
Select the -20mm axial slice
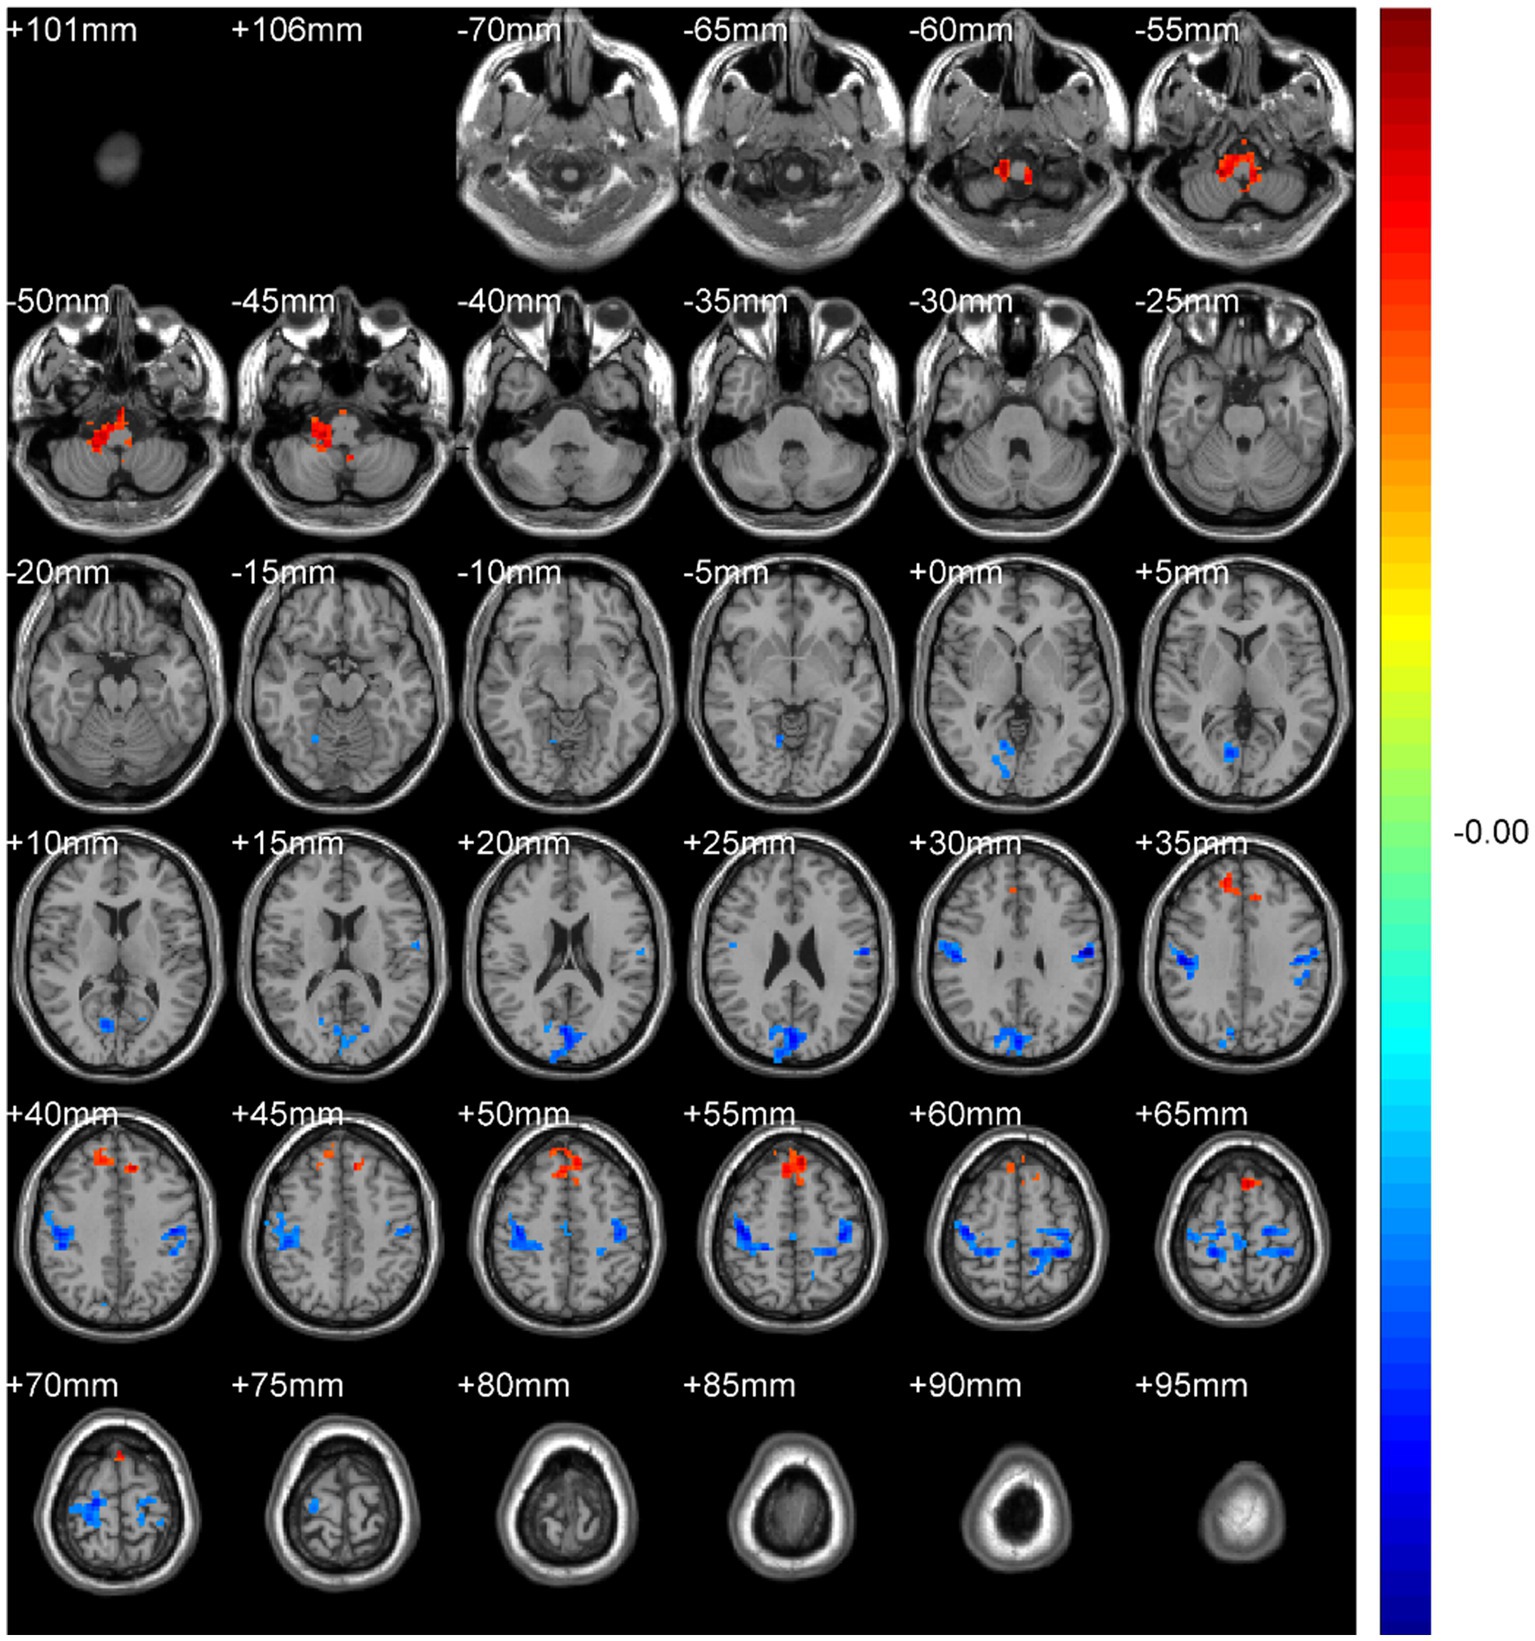coord(118,685)
